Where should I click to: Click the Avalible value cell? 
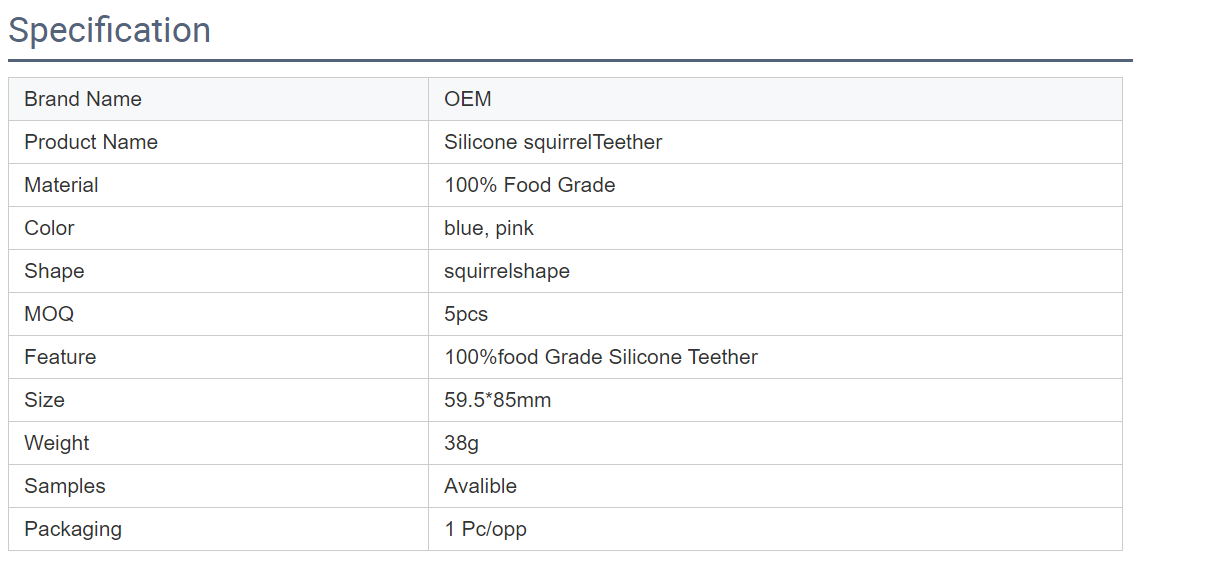[x=775, y=486]
